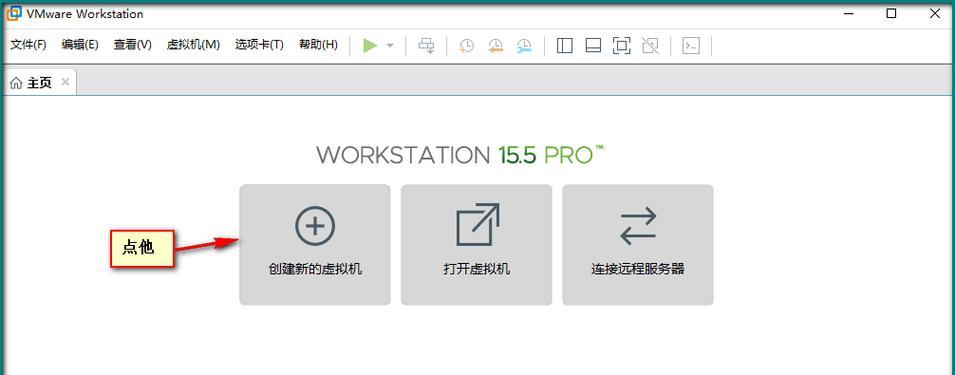Viewport: 955px width, 375px height.
Task: Click the Unity mode icon
Action: [650, 46]
